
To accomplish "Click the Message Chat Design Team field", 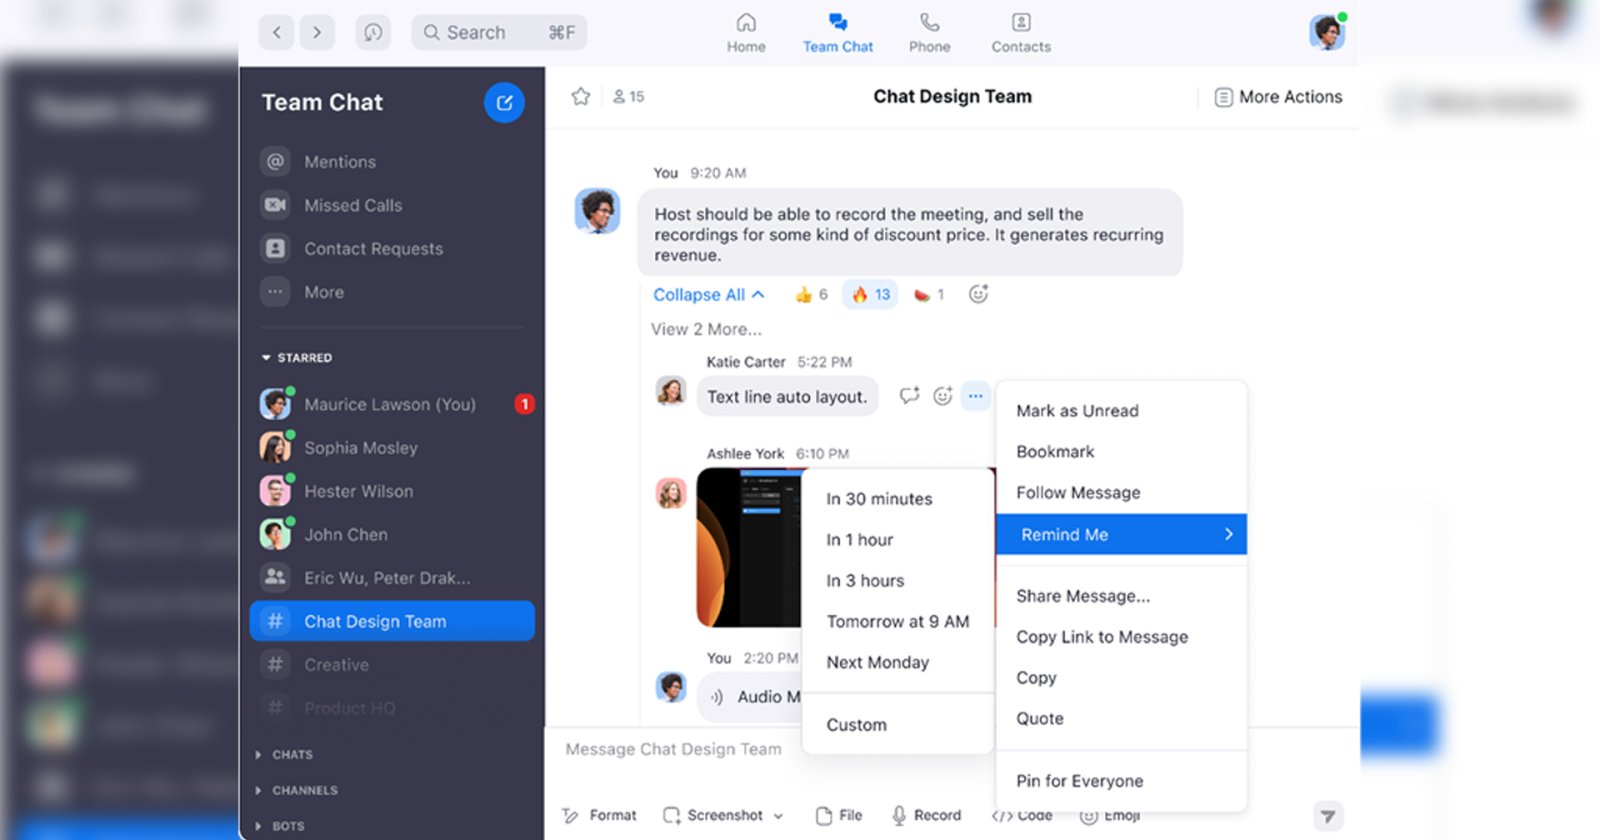I will [673, 749].
